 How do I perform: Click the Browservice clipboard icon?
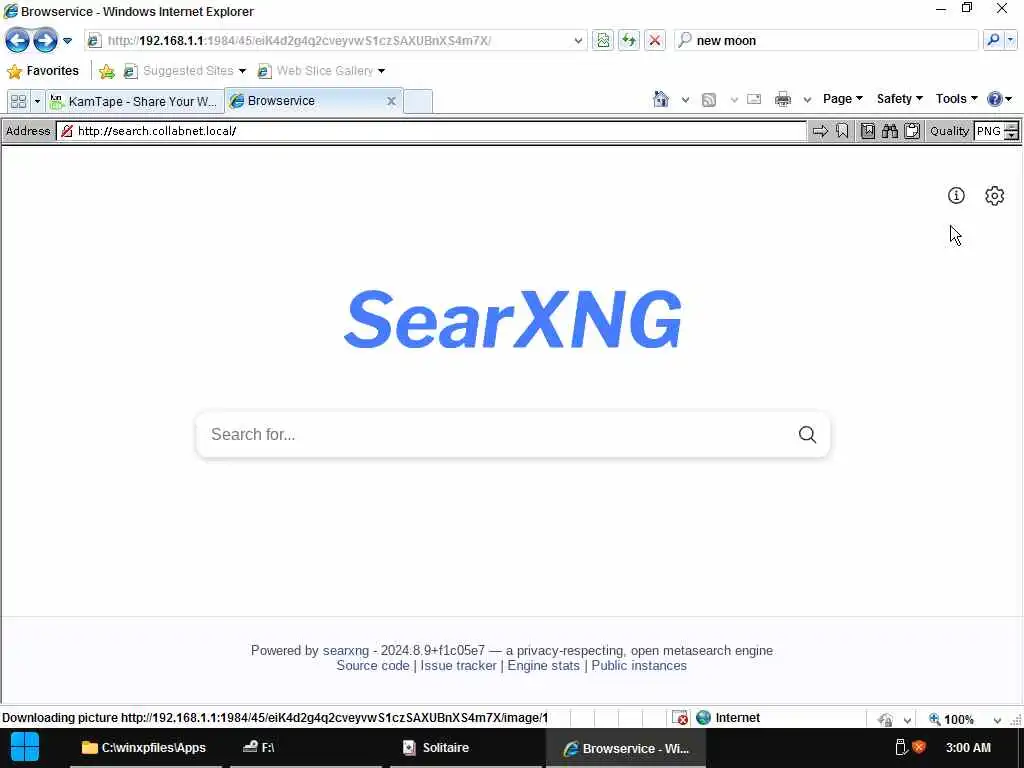coord(912,131)
